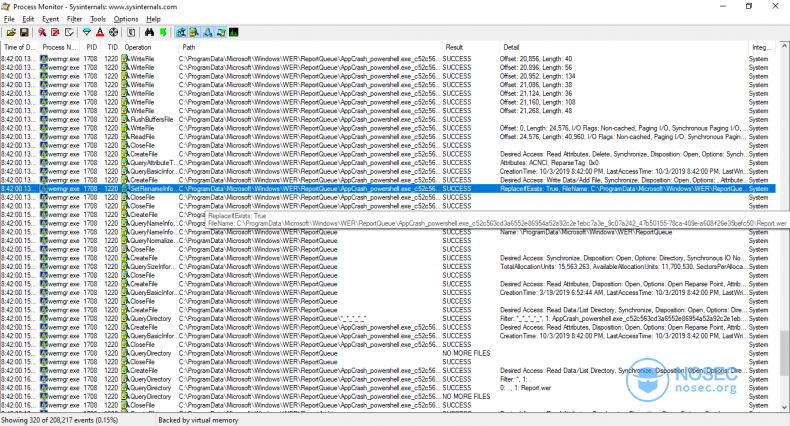
Task: Open the Filter funnel toolbar icon
Action: [87, 32]
